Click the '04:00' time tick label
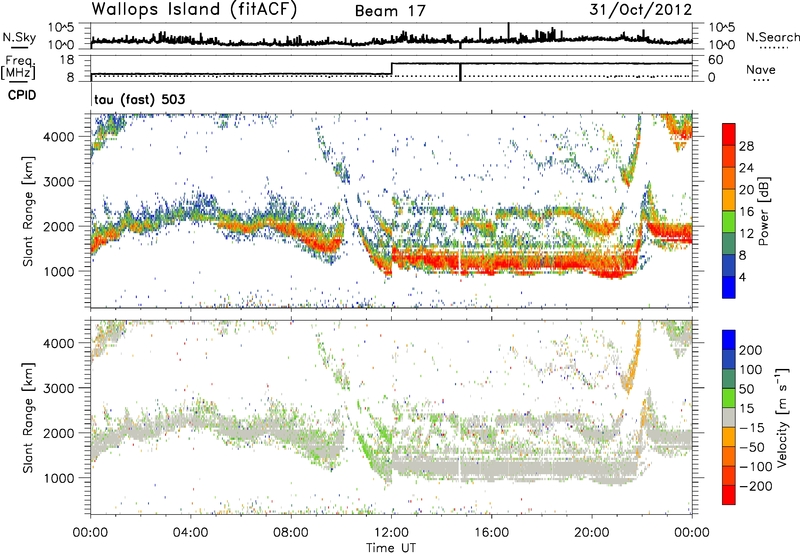Image resolution: width=800 pixels, height=554 pixels. pos(190,533)
